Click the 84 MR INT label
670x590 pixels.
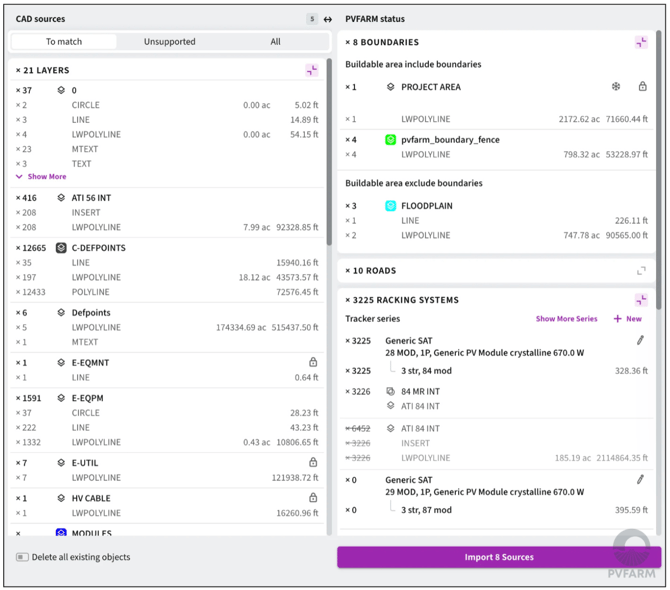420,391
